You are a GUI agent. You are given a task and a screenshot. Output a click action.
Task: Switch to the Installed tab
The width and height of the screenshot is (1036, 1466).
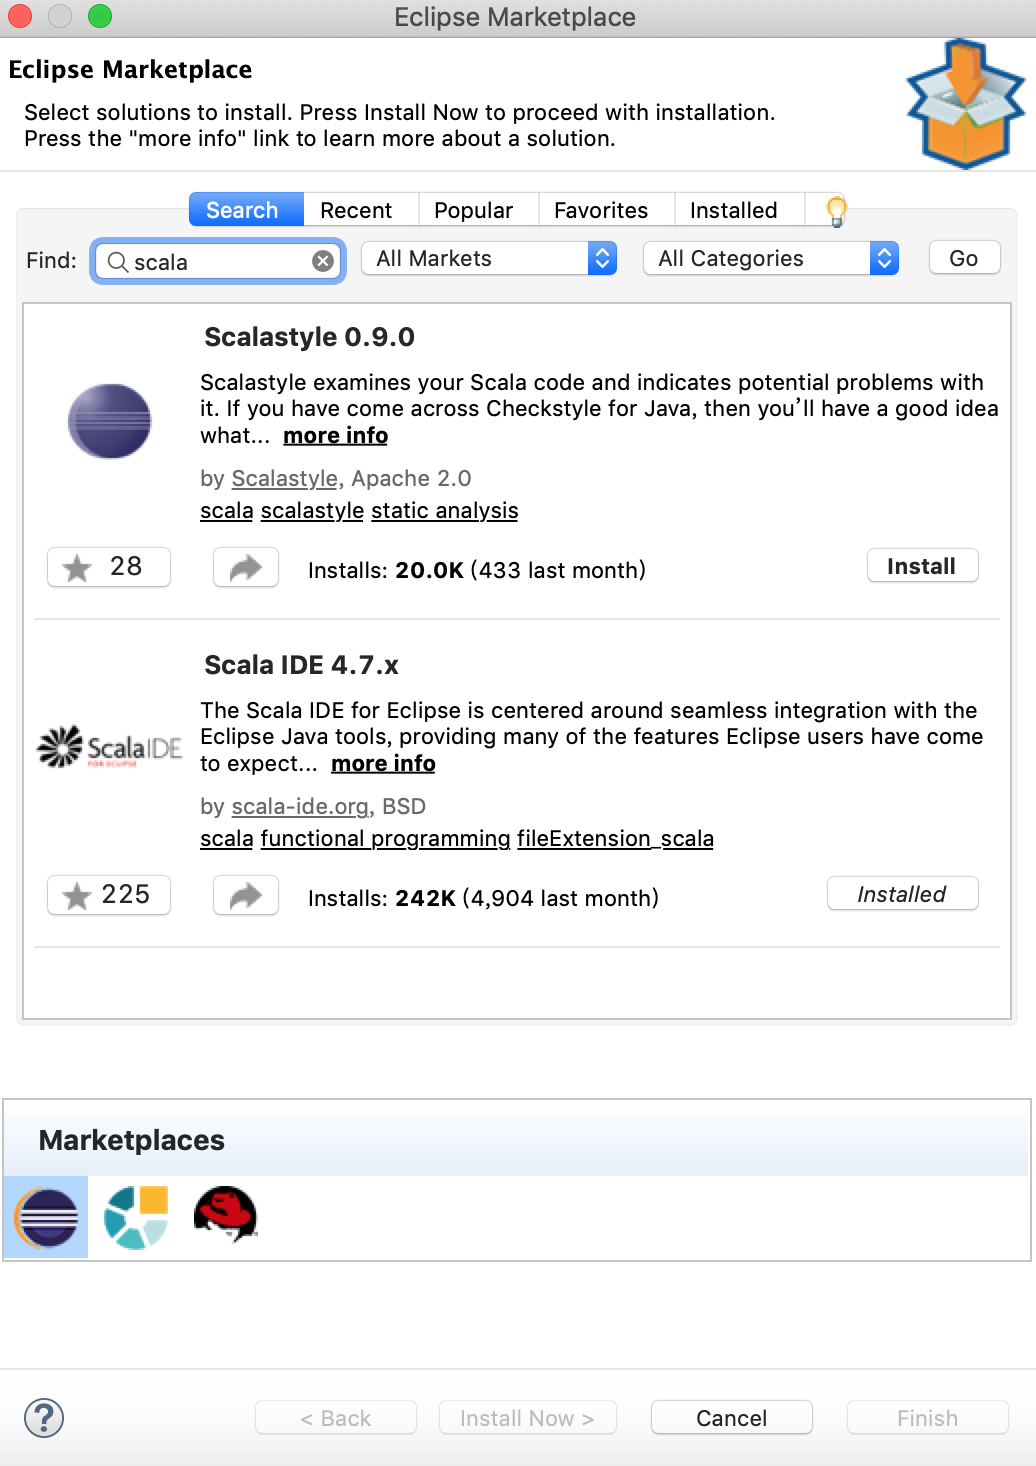(733, 210)
